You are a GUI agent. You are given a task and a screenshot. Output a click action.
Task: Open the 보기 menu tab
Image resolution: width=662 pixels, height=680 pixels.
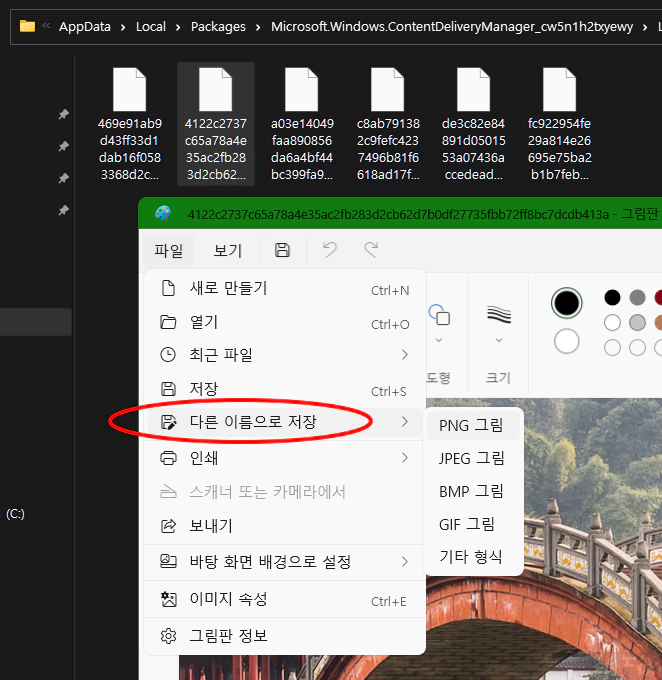[227, 251]
